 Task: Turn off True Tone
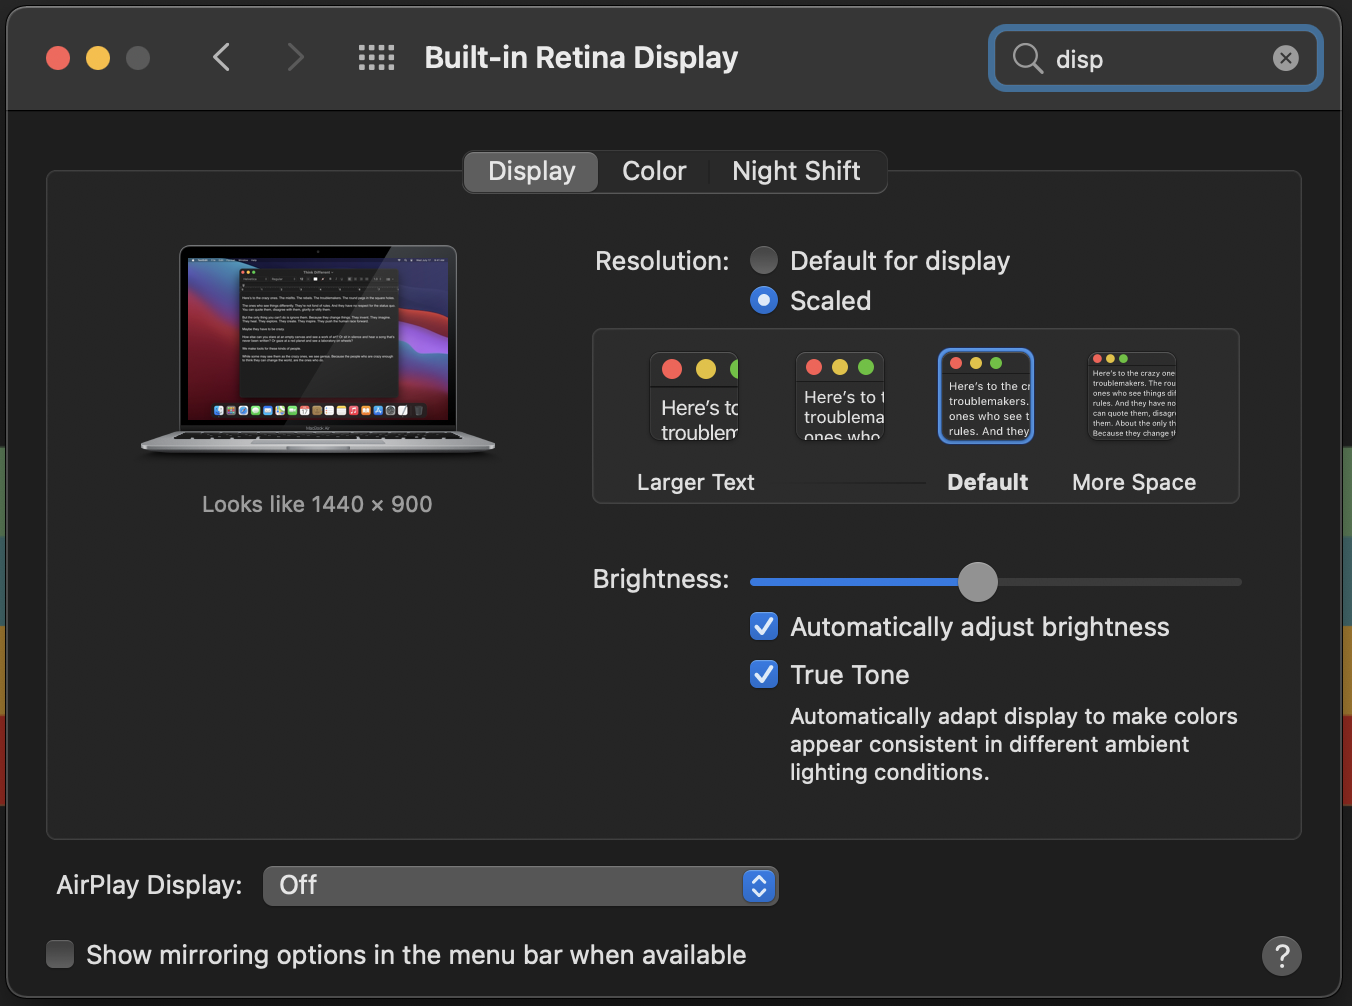[763, 674]
